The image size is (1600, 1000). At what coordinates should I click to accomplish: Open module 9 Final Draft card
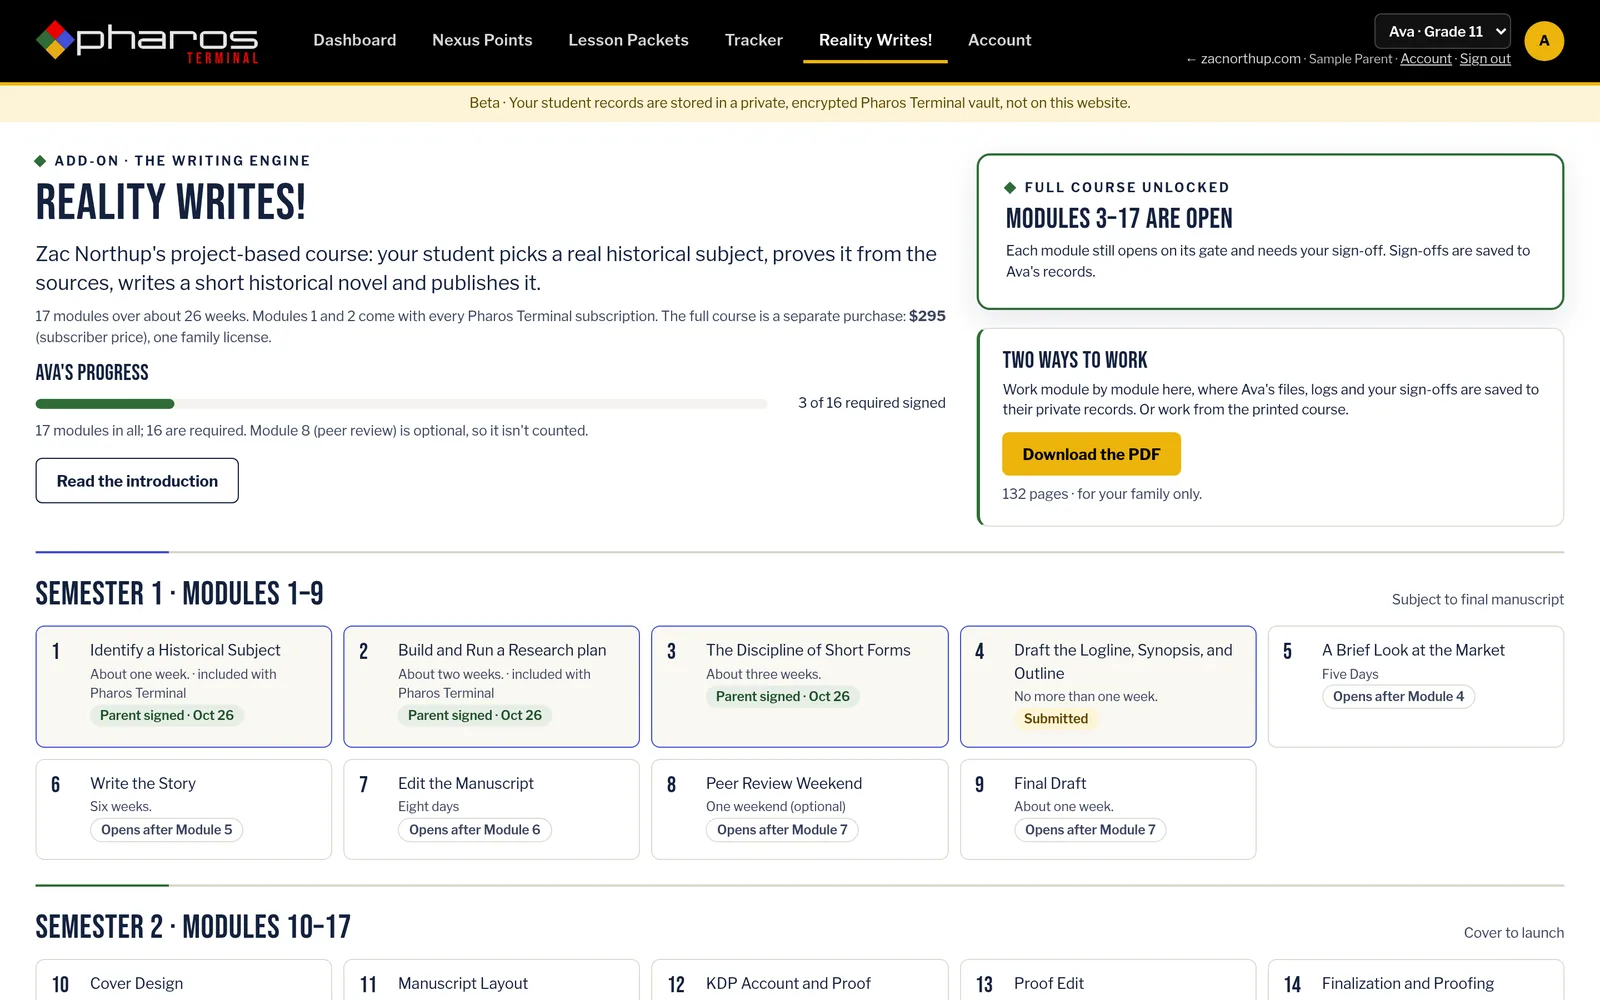click(x=1108, y=809)
